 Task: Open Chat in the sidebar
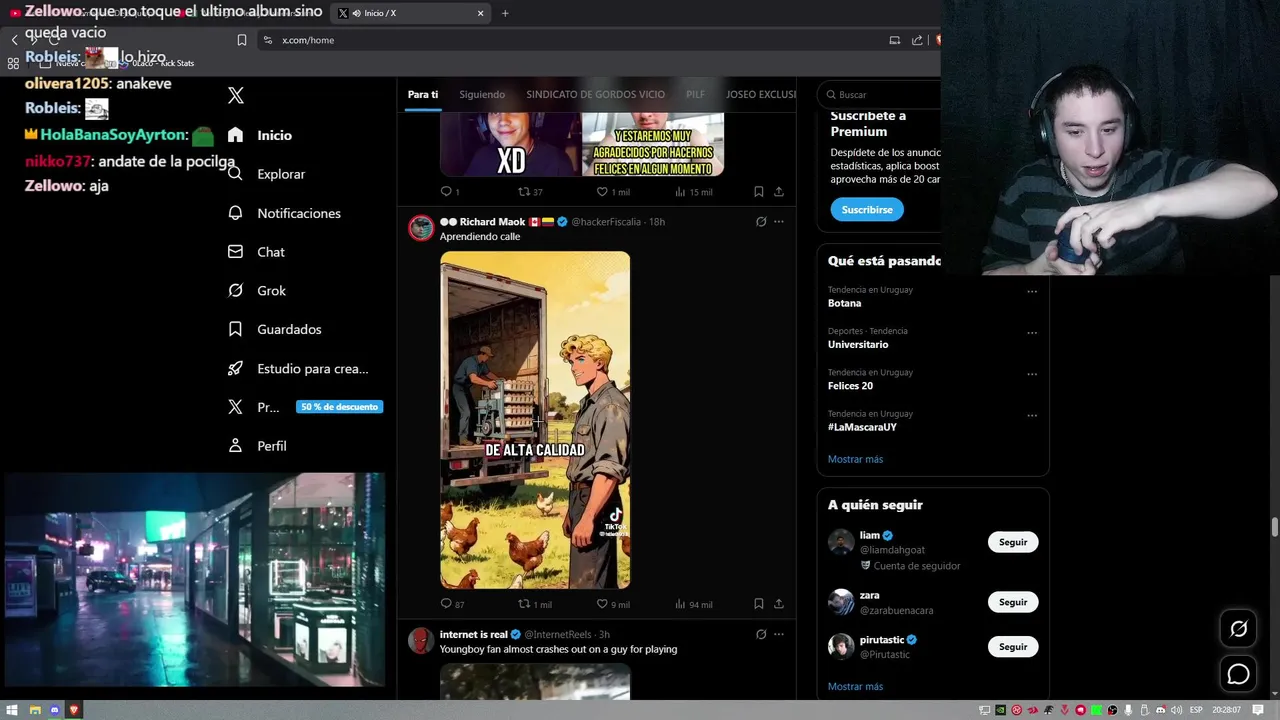[x=256, y=252]
